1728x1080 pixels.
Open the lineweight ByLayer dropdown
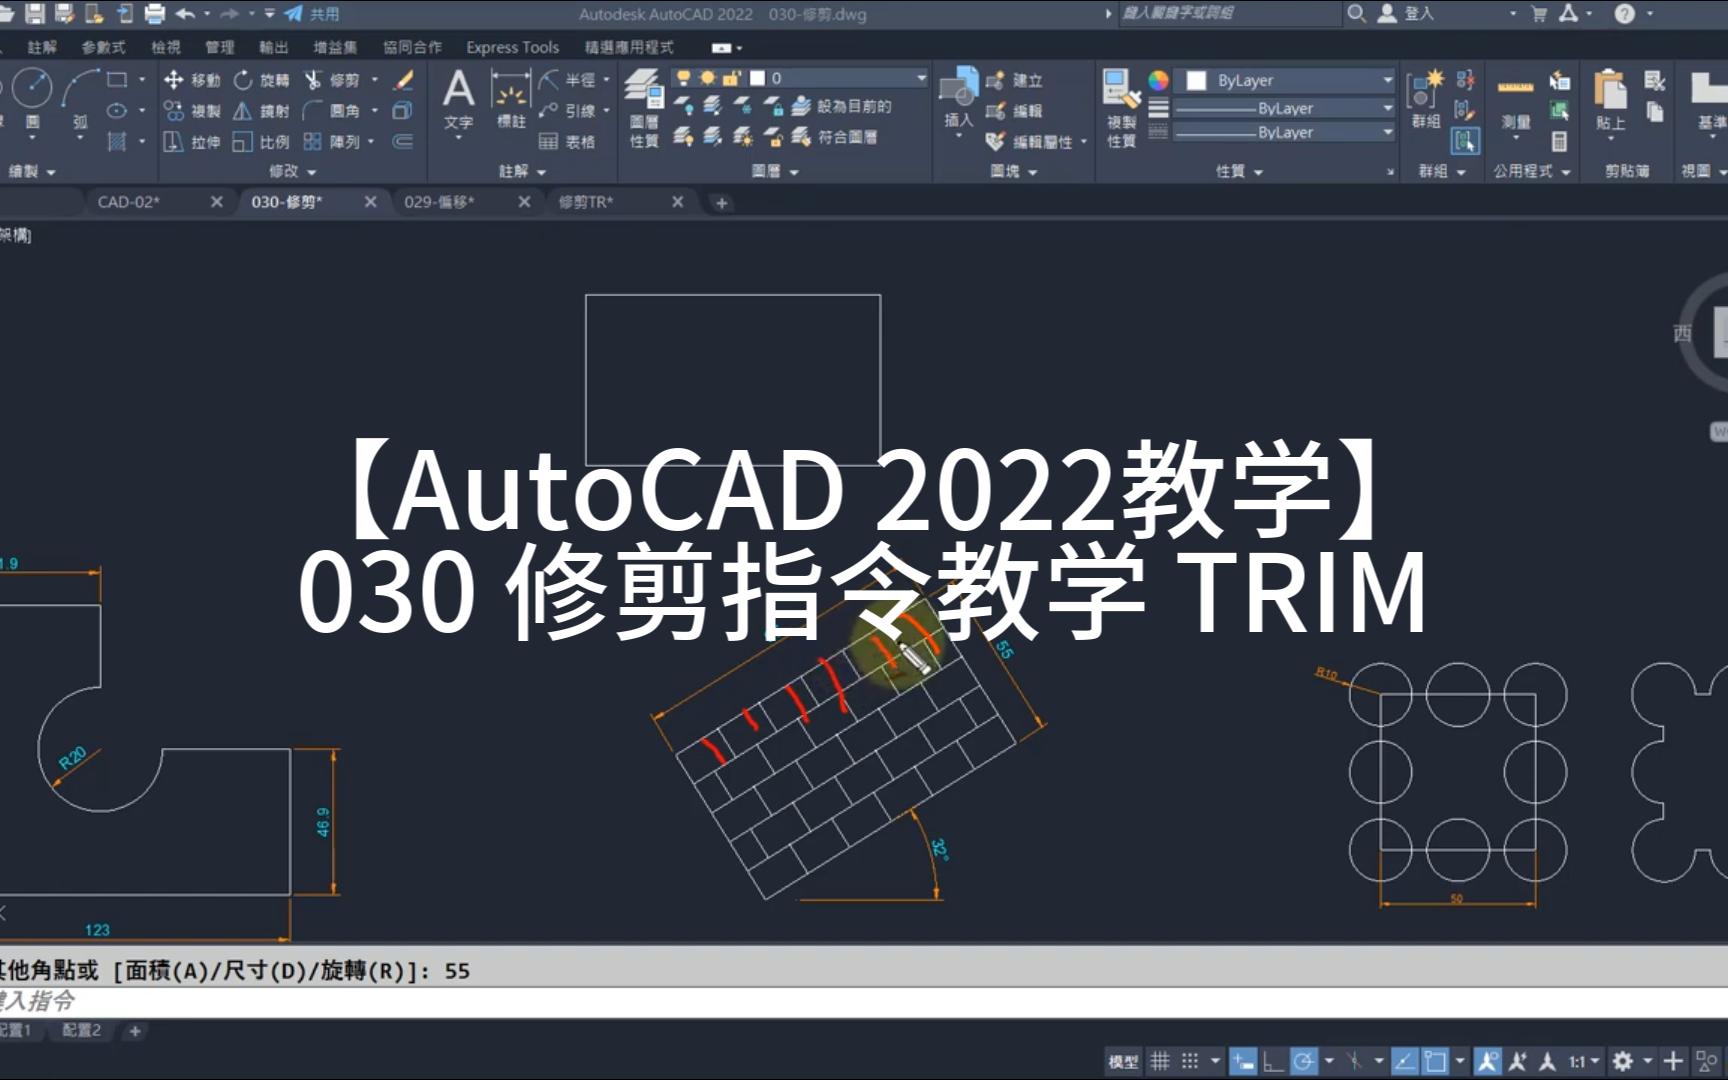pos(1284,108)
